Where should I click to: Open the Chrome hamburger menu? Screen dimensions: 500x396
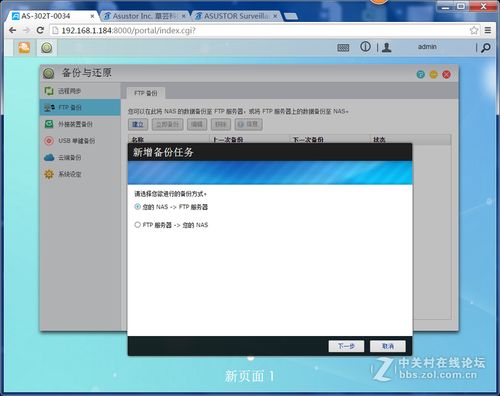[488, 30]
